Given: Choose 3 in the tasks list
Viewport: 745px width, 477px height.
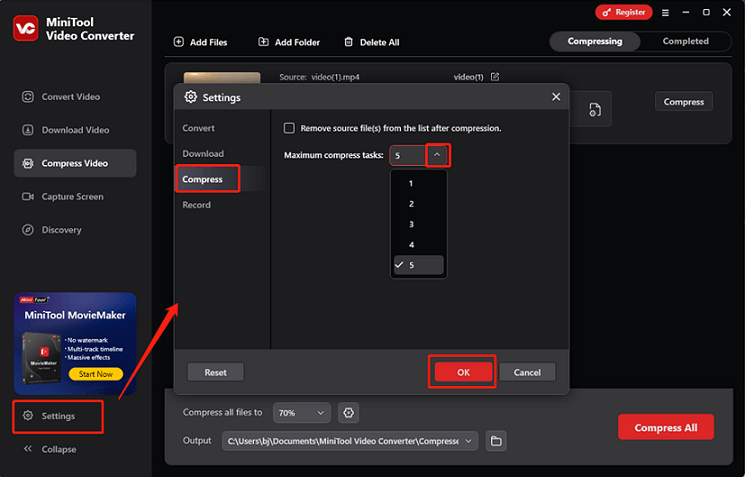Looking at the screenshot, I should (419, 224).
